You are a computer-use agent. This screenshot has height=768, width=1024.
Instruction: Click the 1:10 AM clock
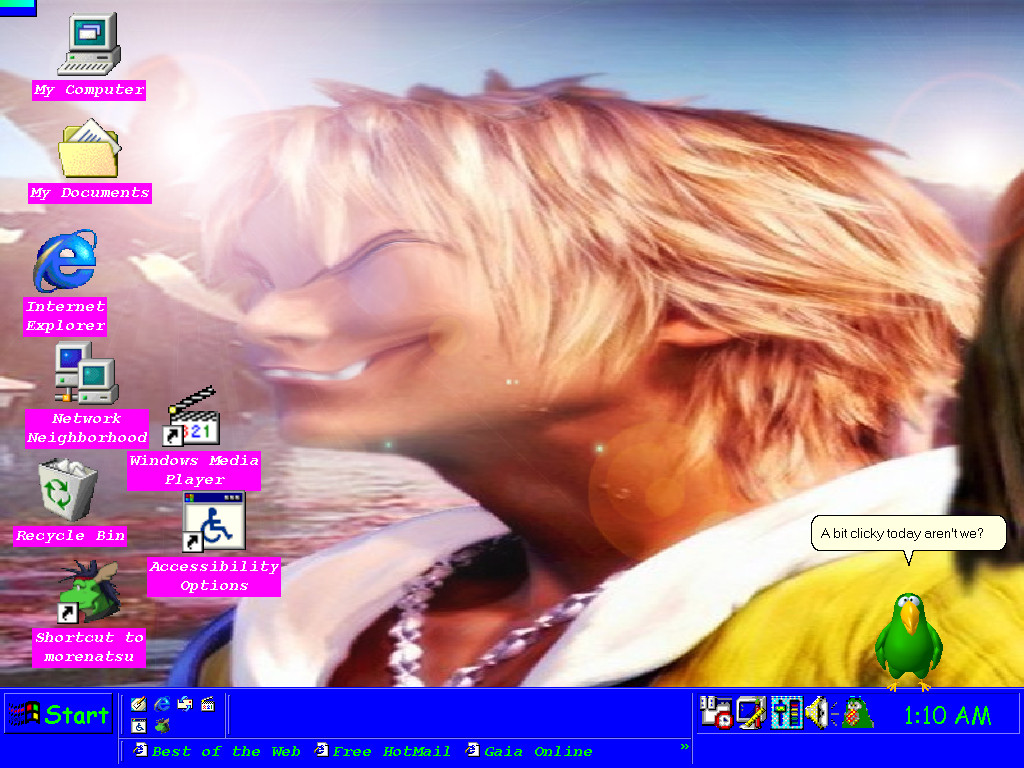tap(947, 716)
